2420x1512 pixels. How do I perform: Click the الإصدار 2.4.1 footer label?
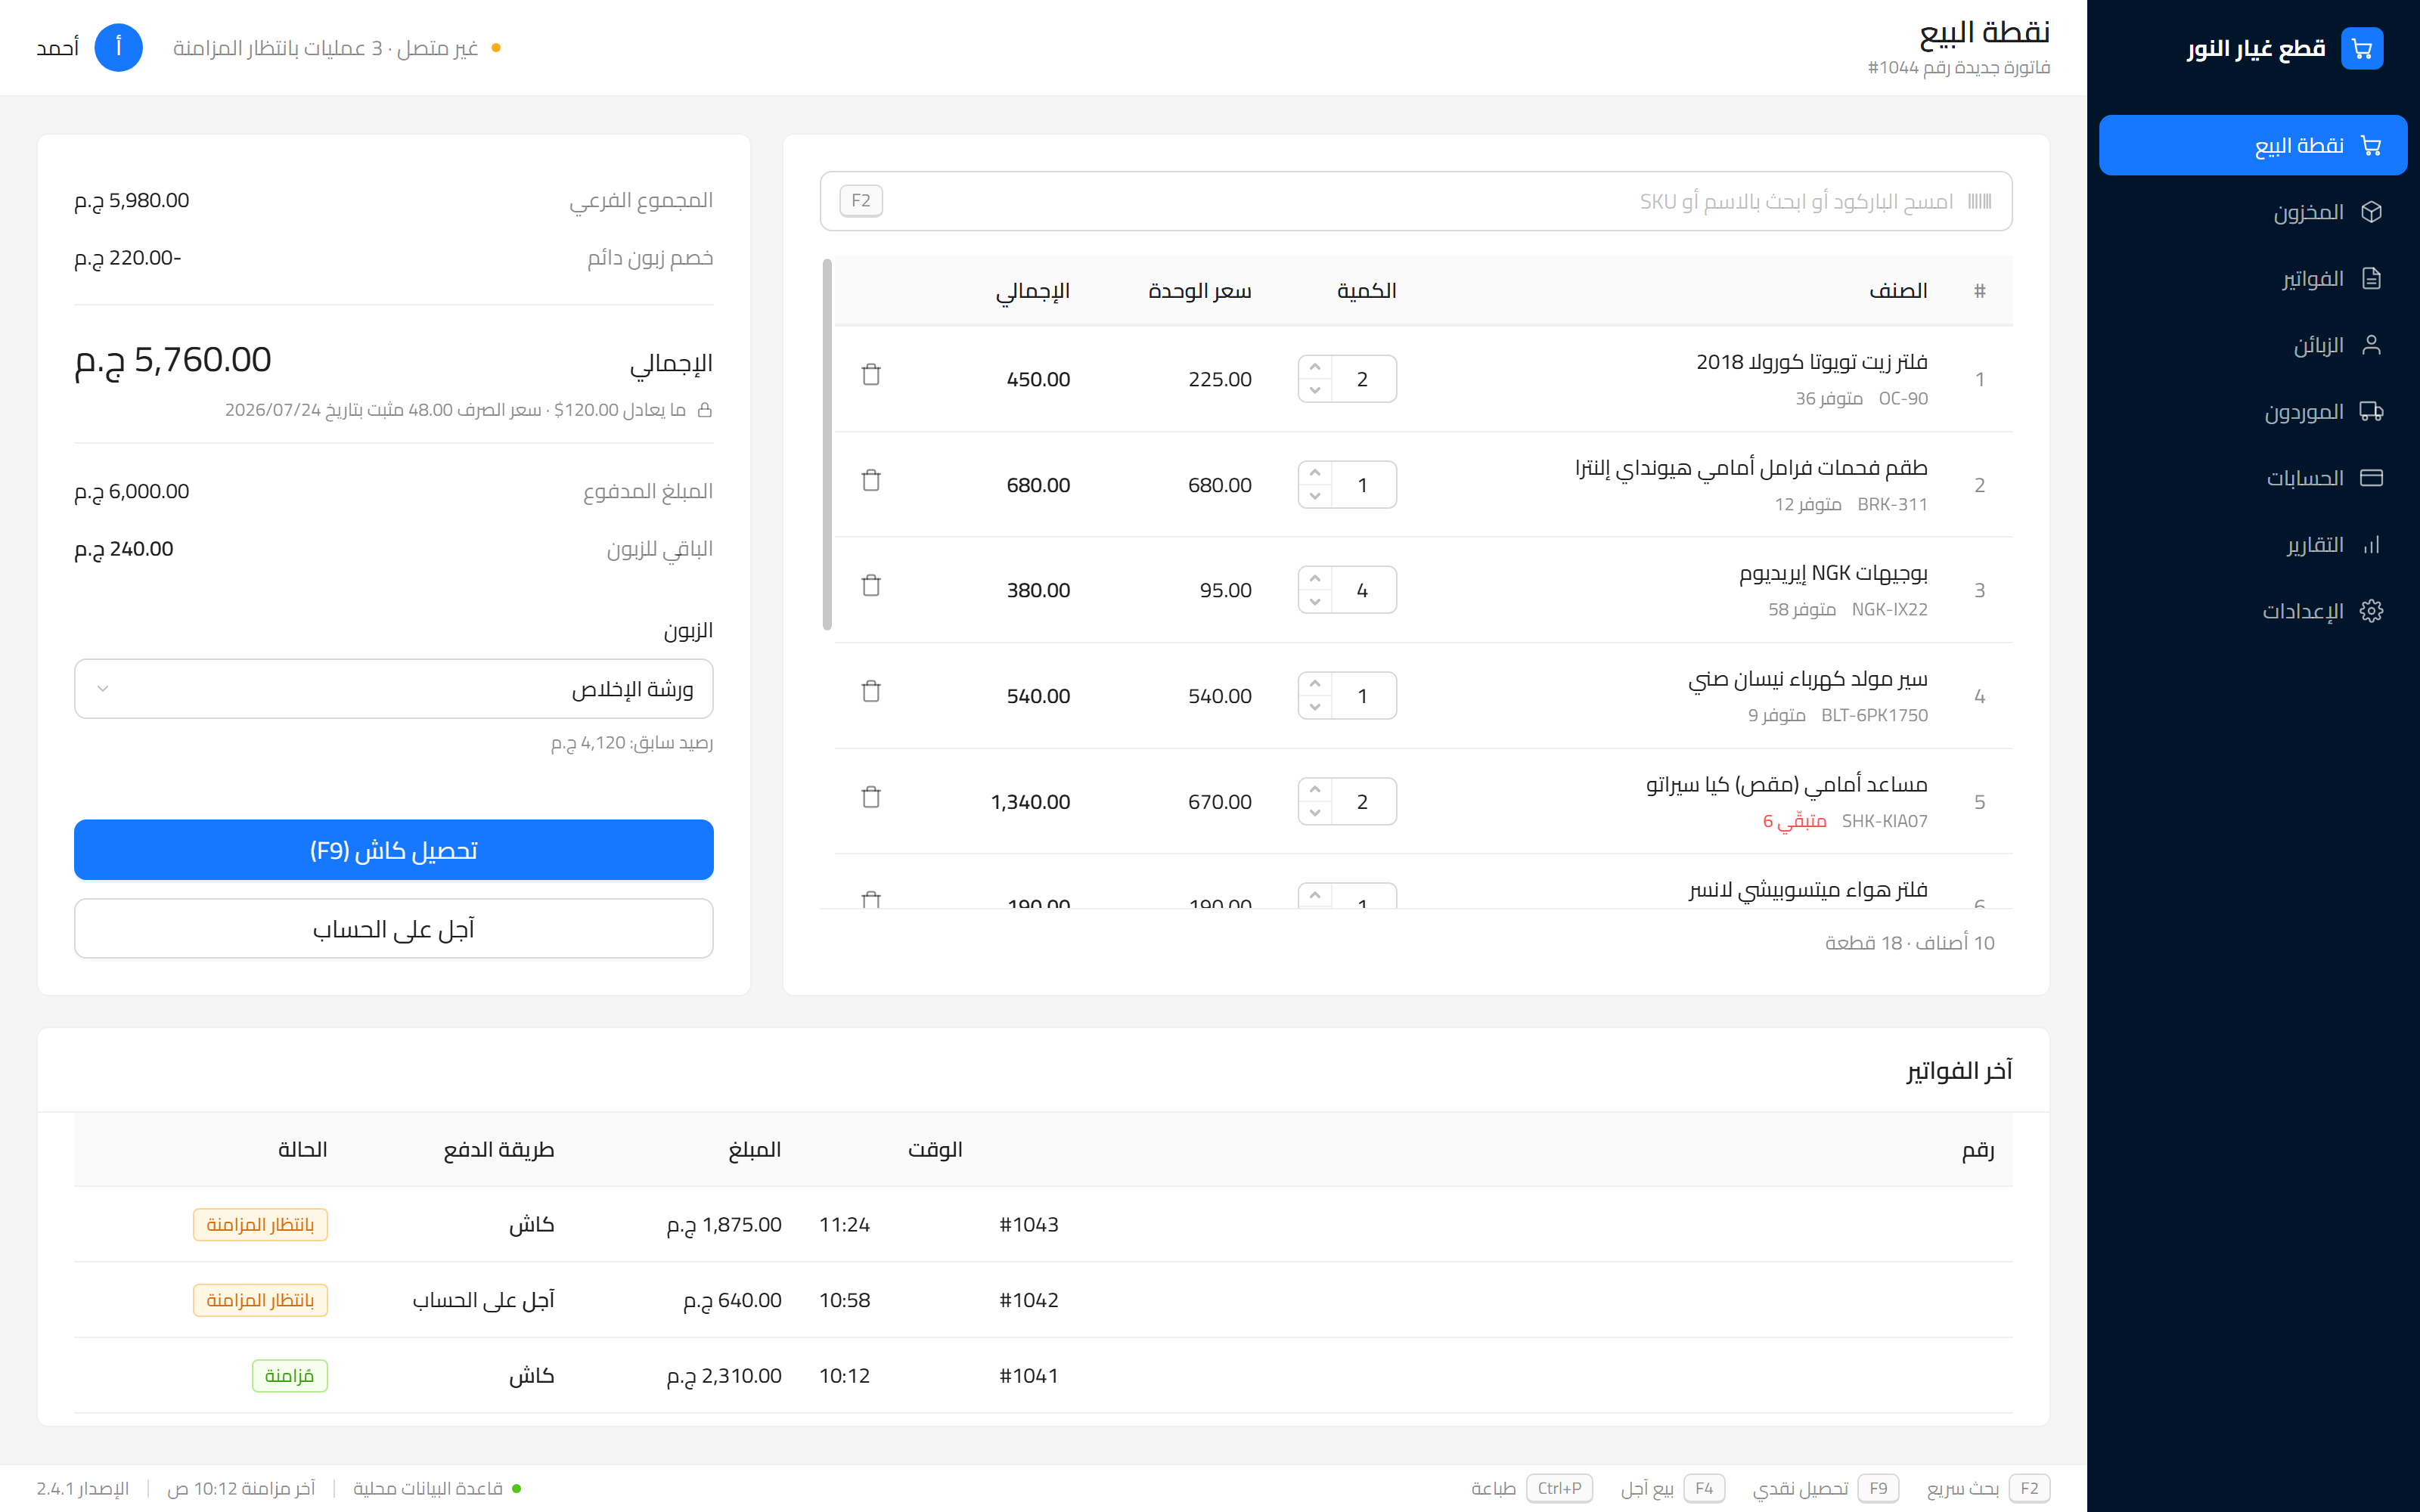click(x=83, y=1488)
